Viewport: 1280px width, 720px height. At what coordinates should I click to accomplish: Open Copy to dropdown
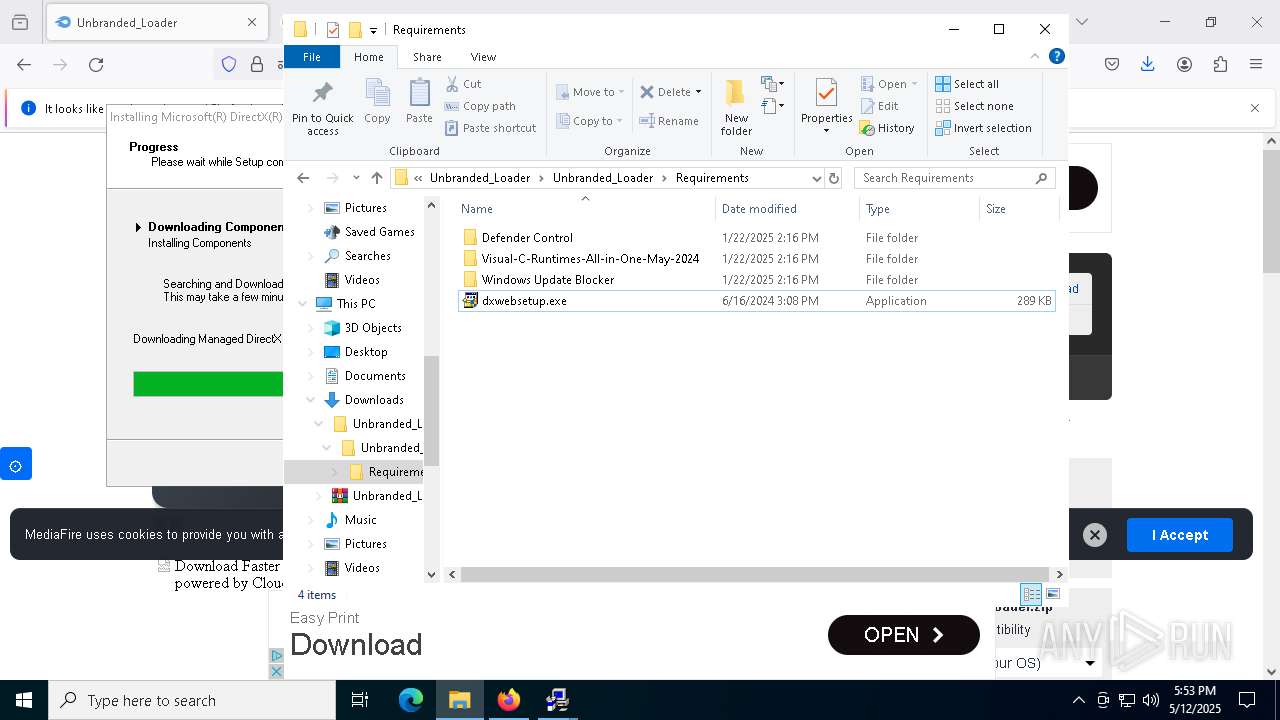point(590,121)
